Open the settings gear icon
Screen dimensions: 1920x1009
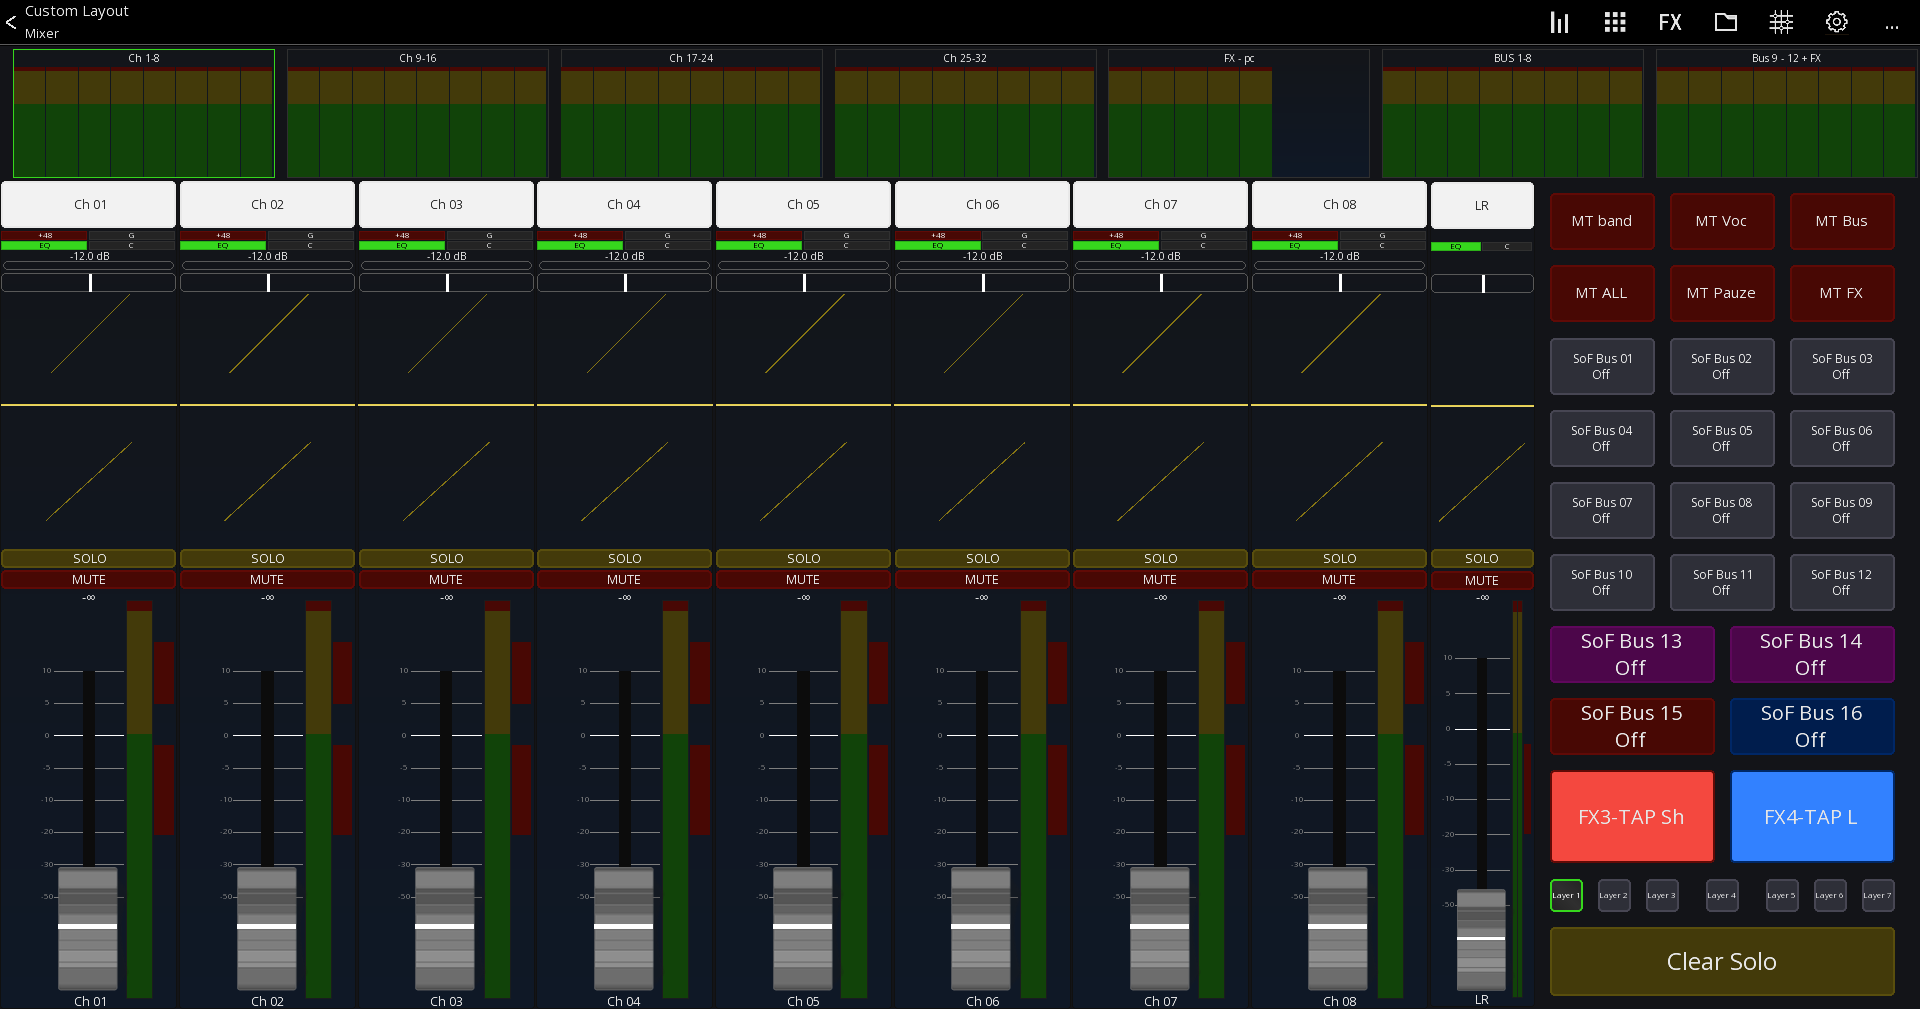click(x=1836, y=22)
